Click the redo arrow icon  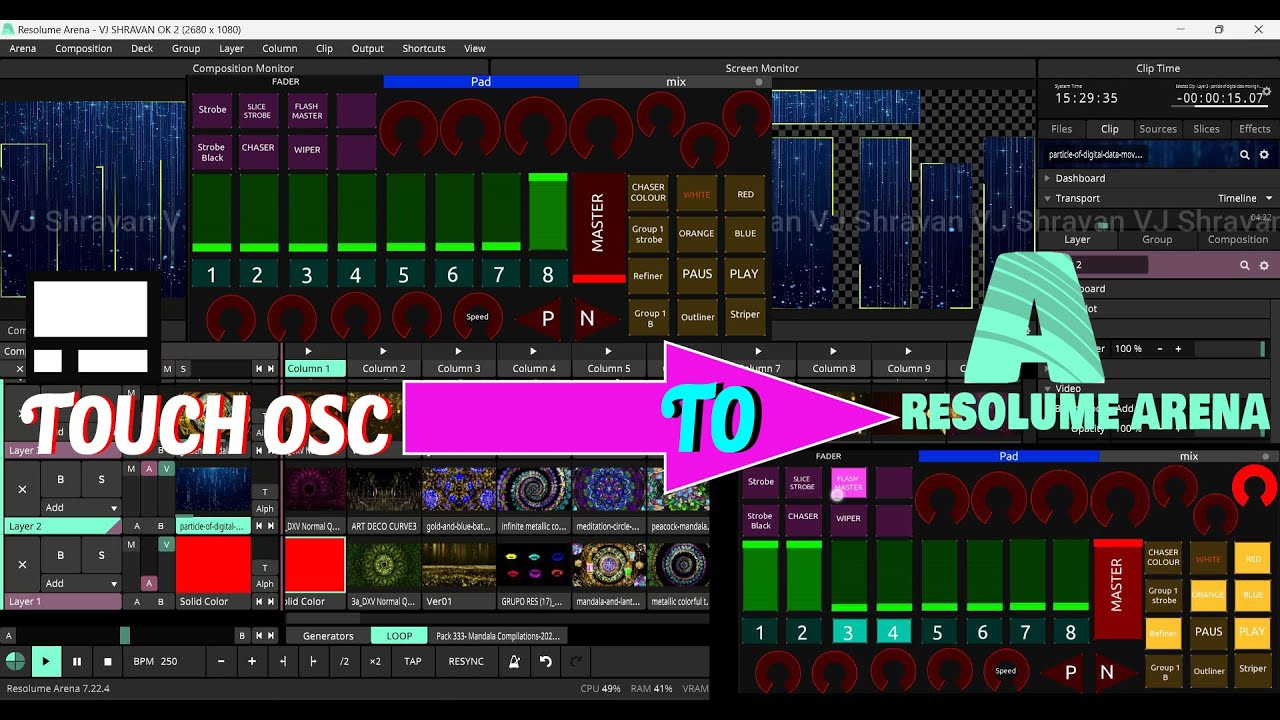point(576,661)
